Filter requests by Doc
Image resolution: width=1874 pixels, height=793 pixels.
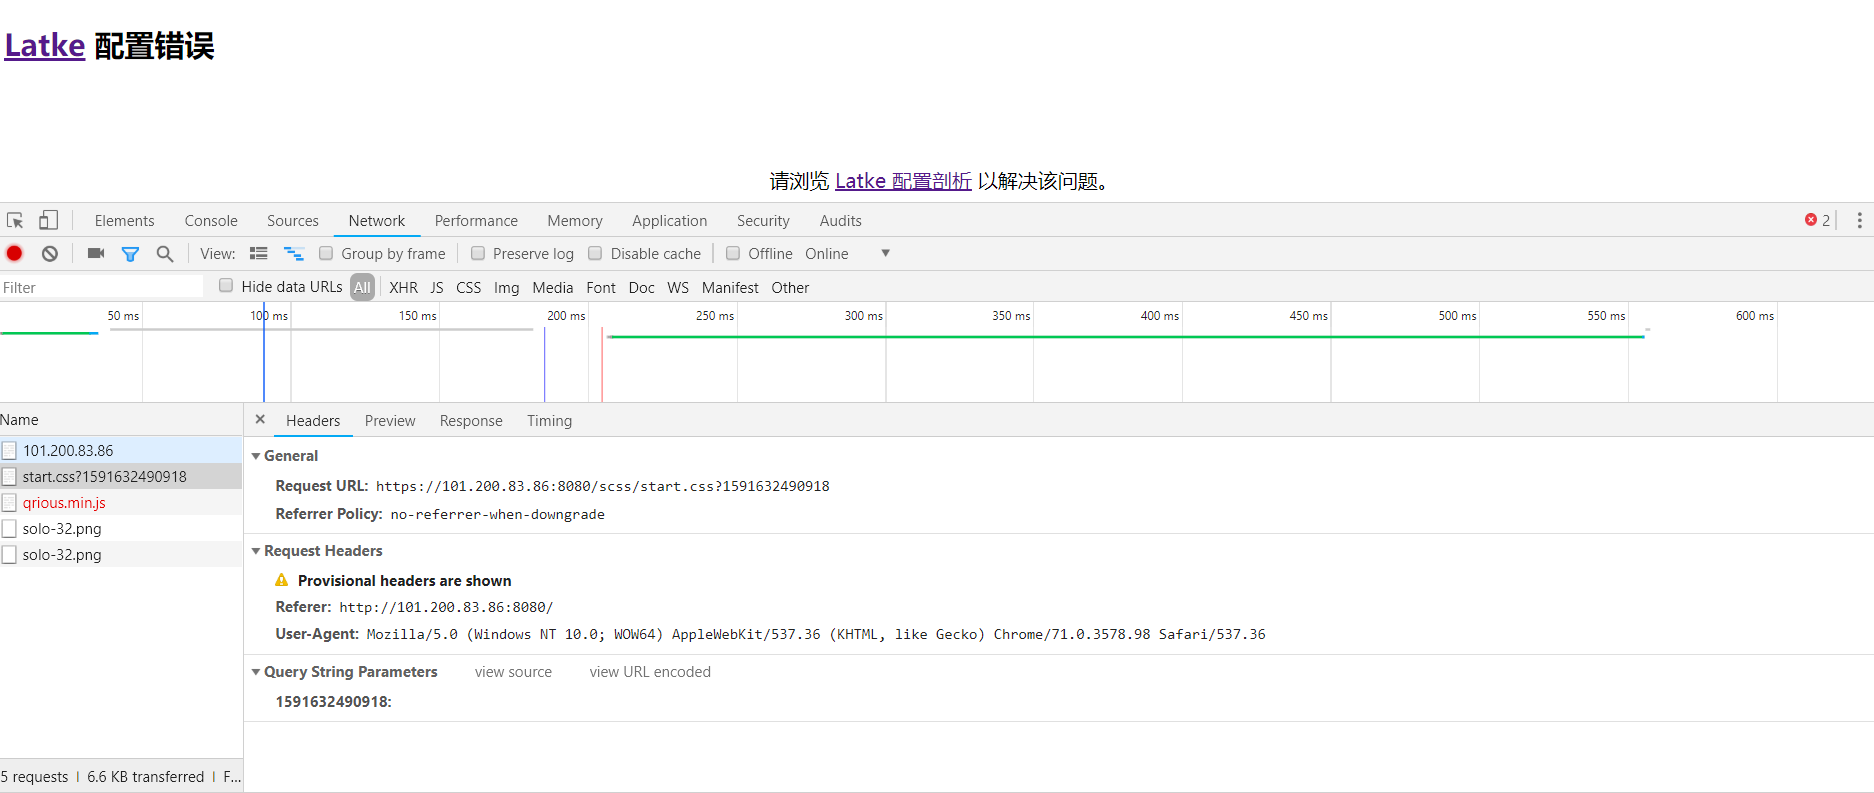[642, 287]
